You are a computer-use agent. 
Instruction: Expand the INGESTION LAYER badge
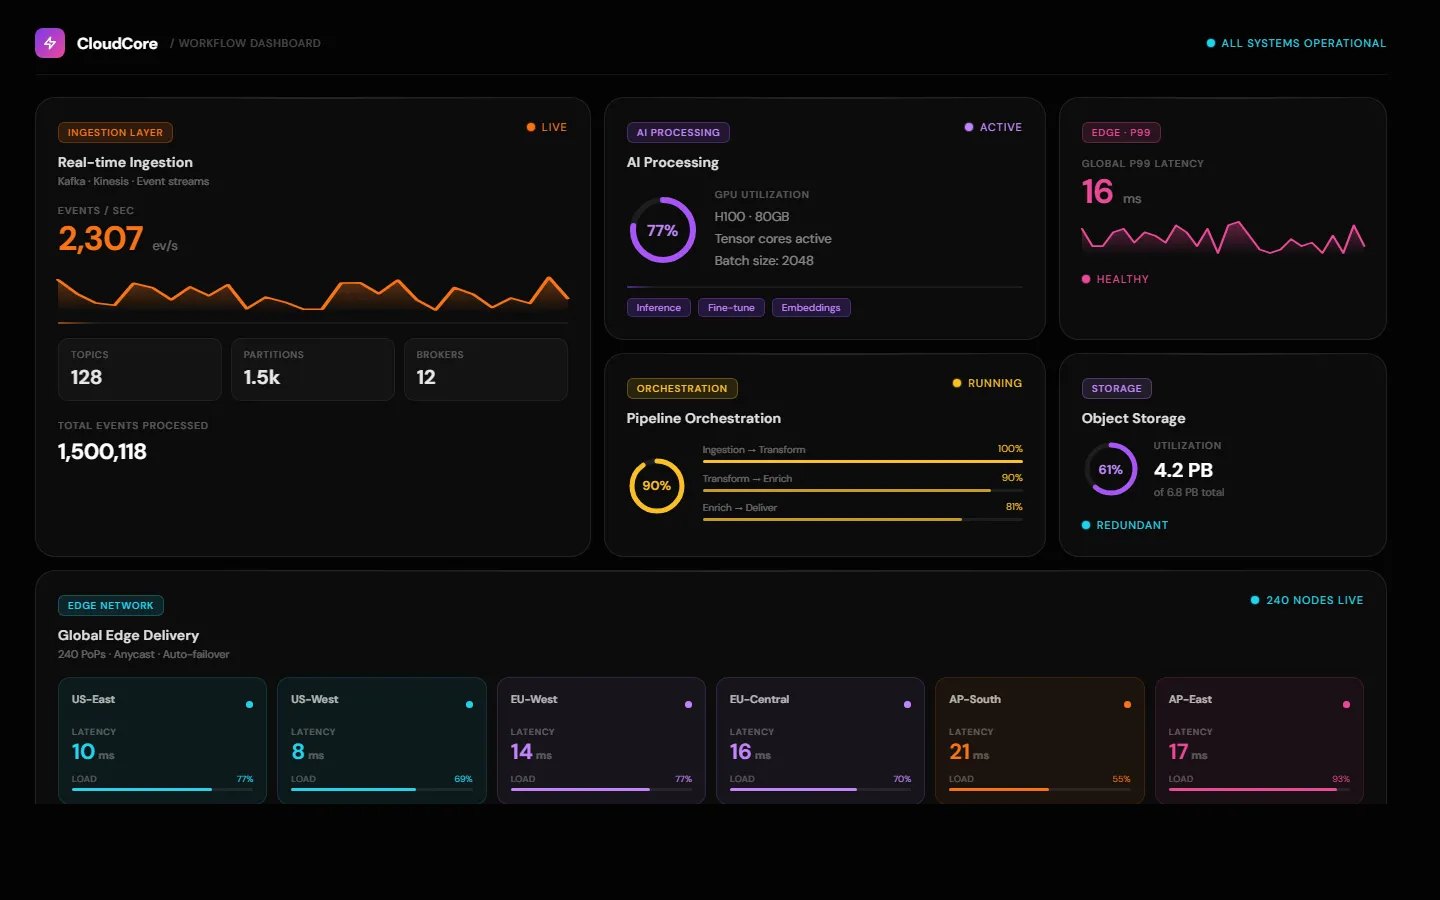point(115,132)
